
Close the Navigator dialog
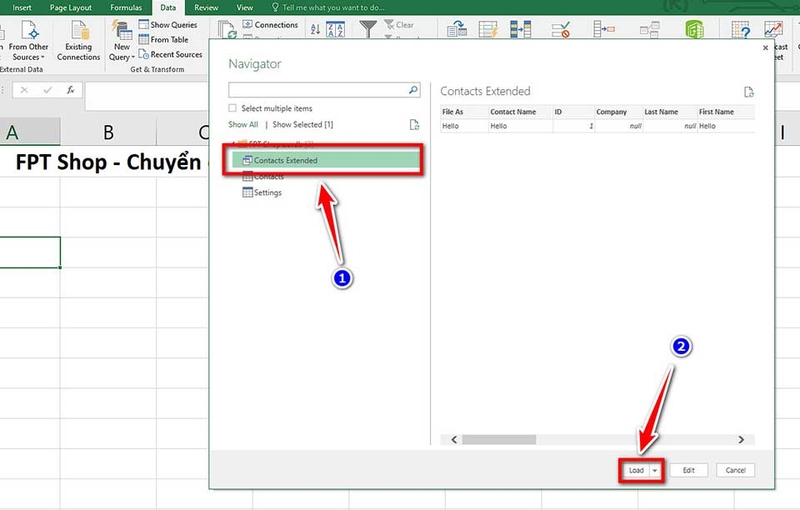[765, 47]
